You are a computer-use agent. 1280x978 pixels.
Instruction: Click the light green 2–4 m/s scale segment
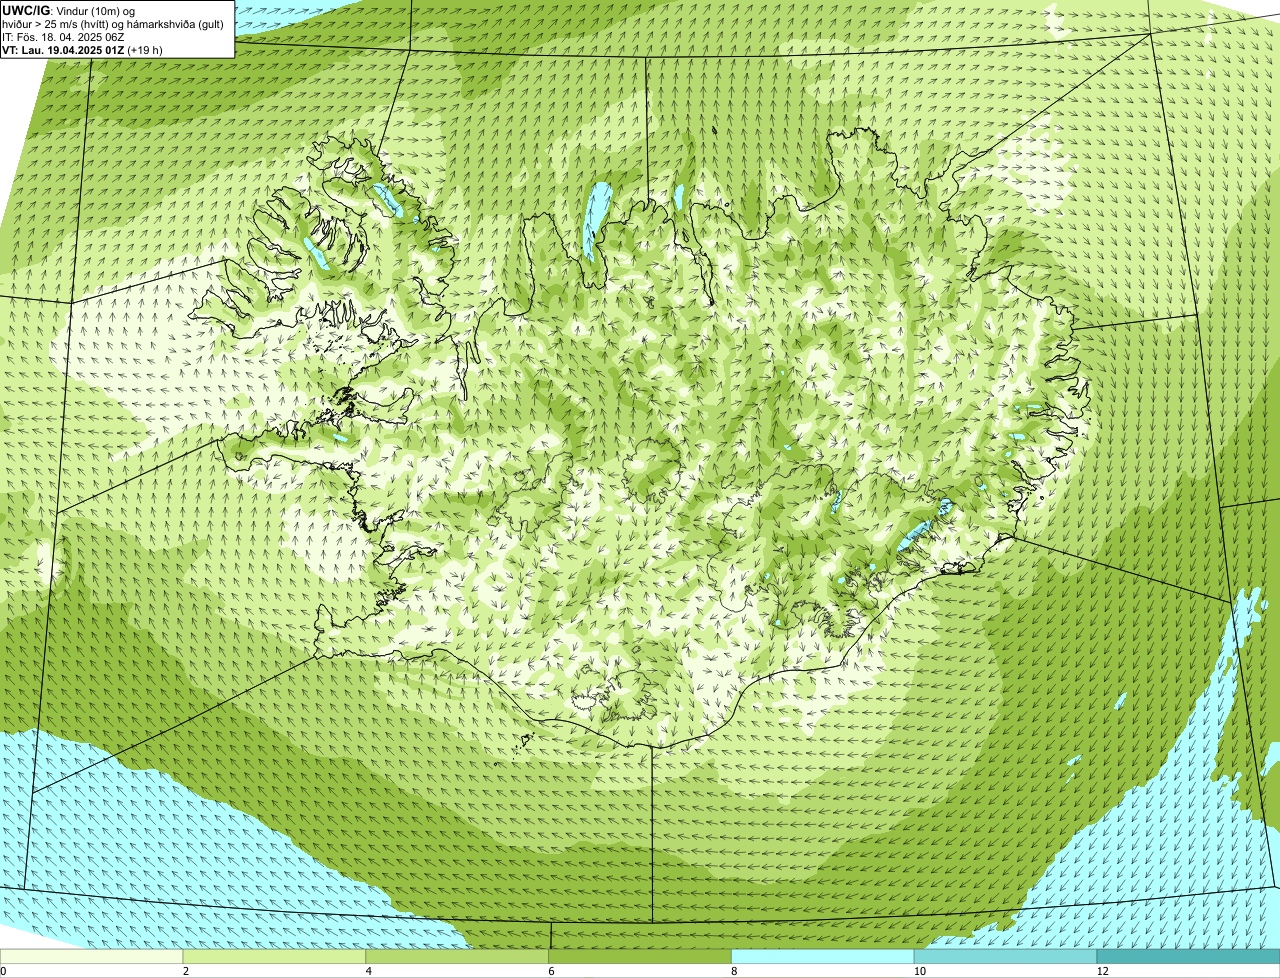275,957
